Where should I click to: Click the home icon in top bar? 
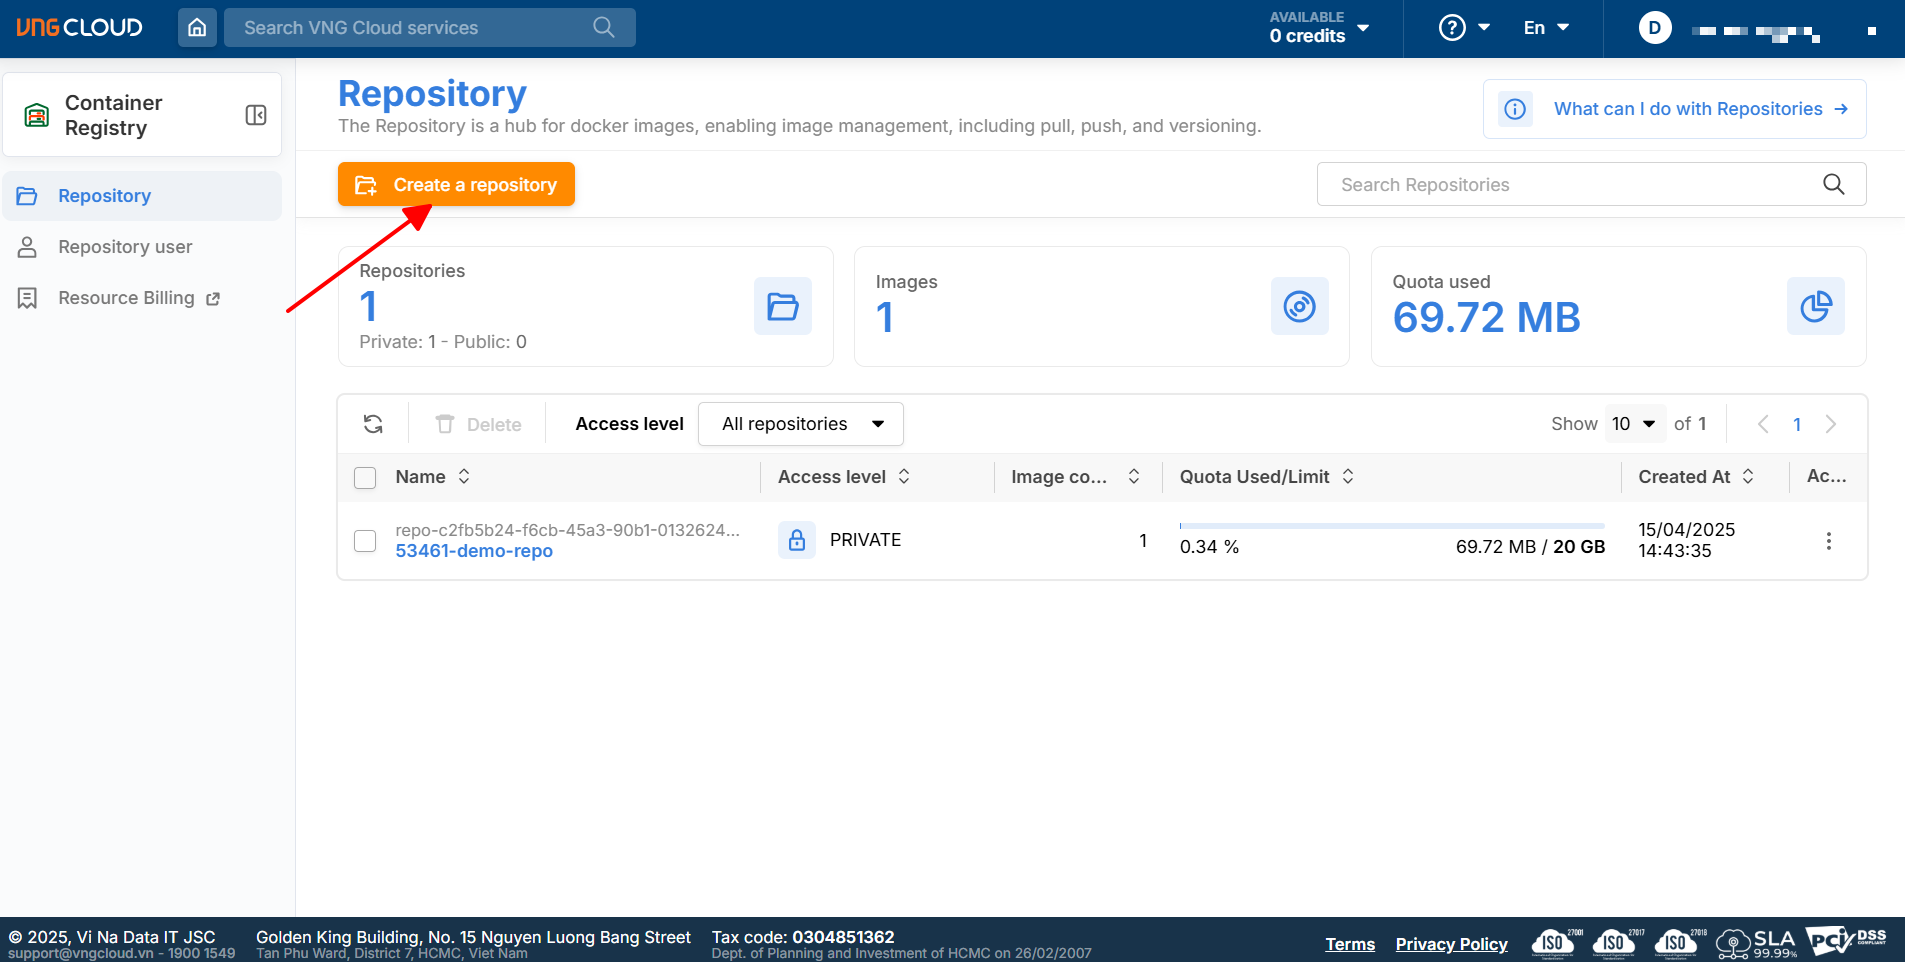pyautogui.click(x=197, y=28)
